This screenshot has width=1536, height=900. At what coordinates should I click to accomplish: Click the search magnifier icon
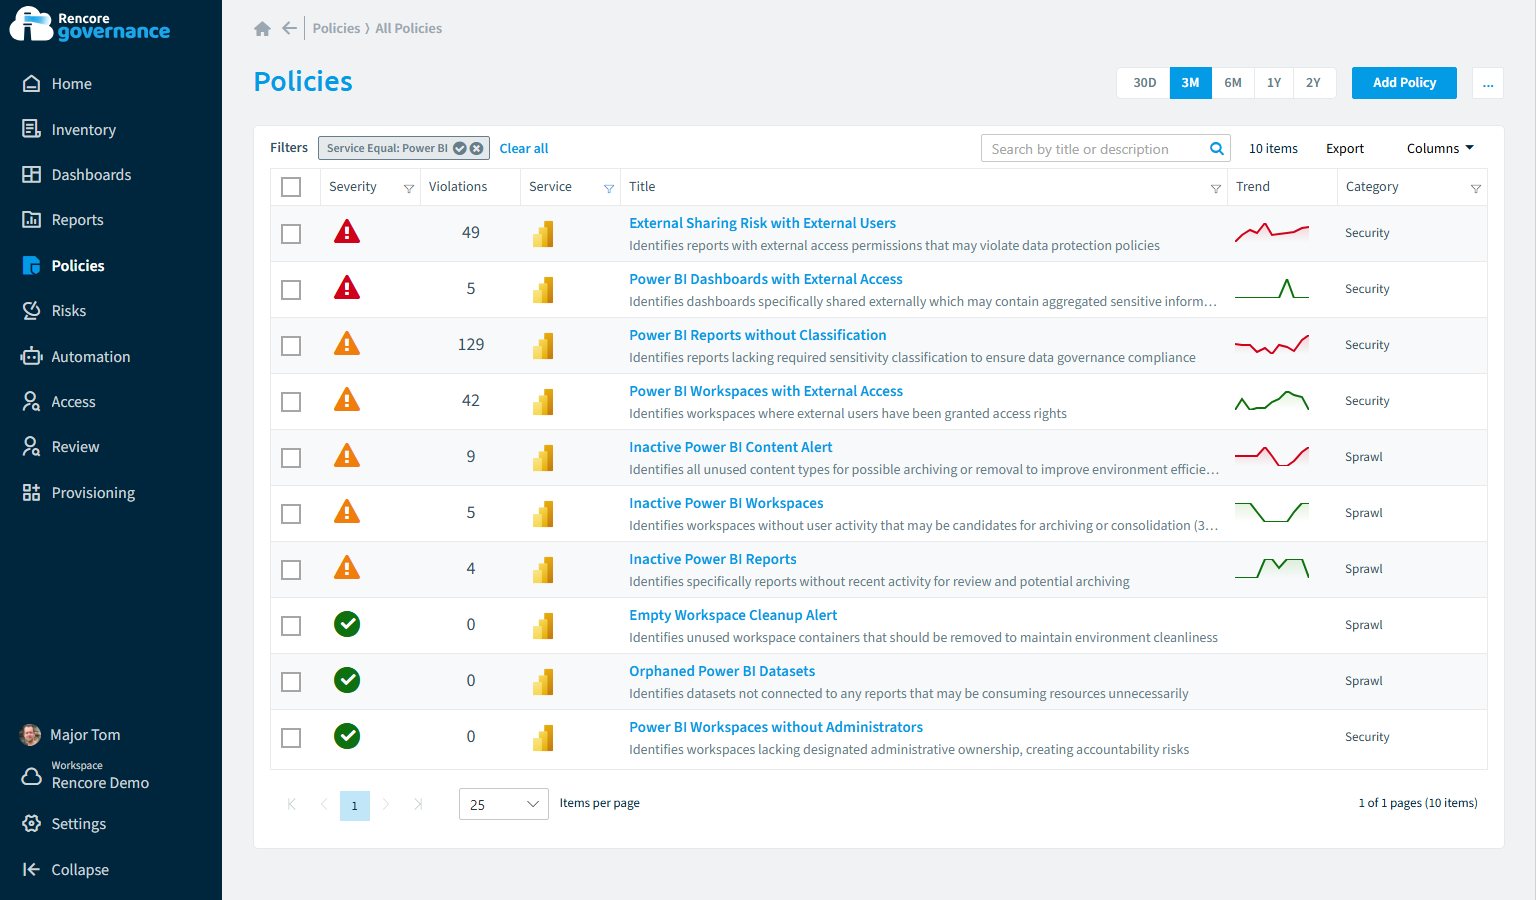1217,148
